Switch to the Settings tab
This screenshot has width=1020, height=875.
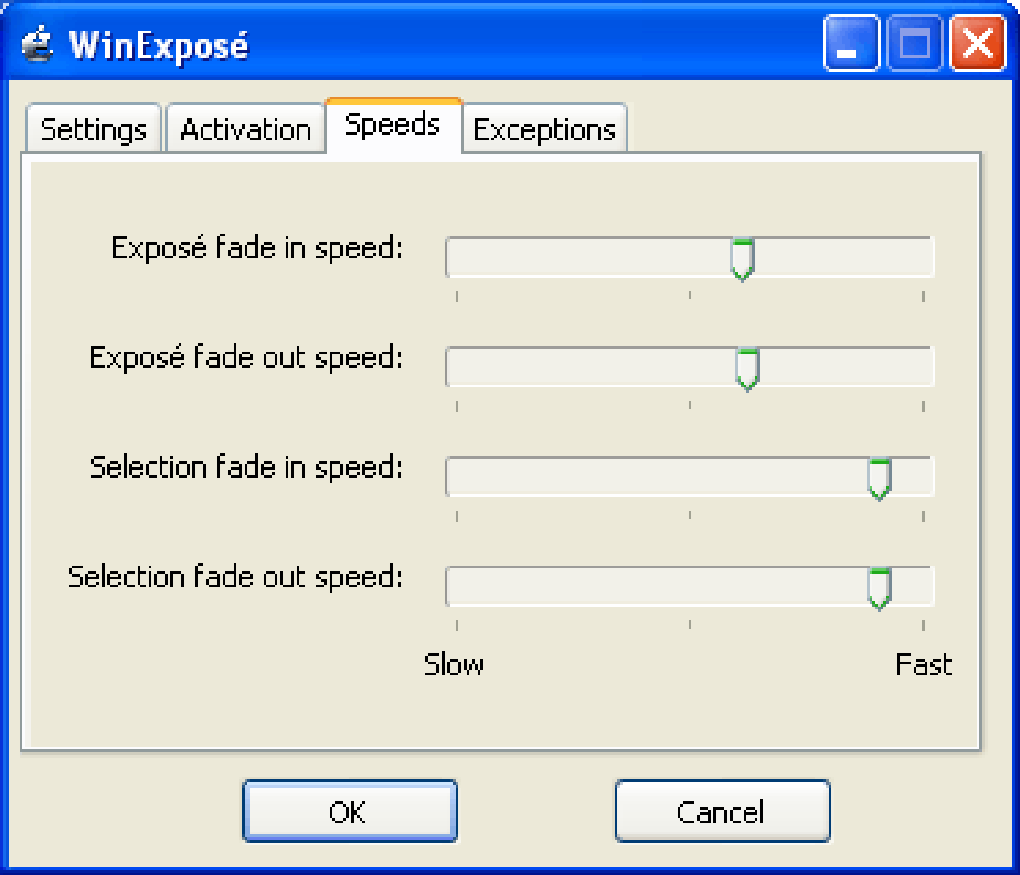coord(94,130)
